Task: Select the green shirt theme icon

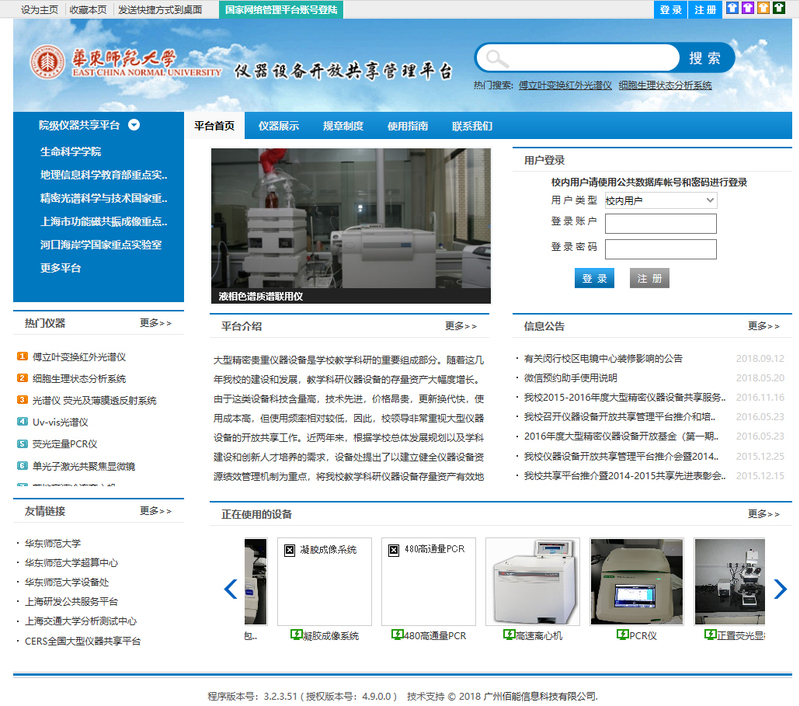Action: coord(778,9)
